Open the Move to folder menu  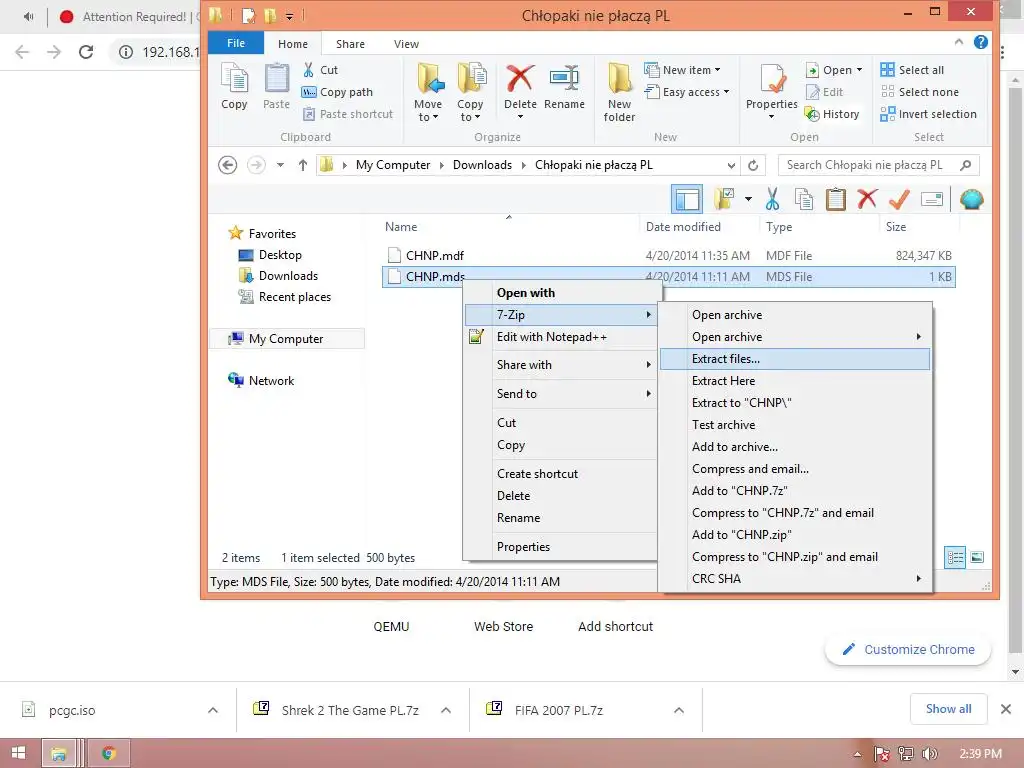click(x=428, y=92)
